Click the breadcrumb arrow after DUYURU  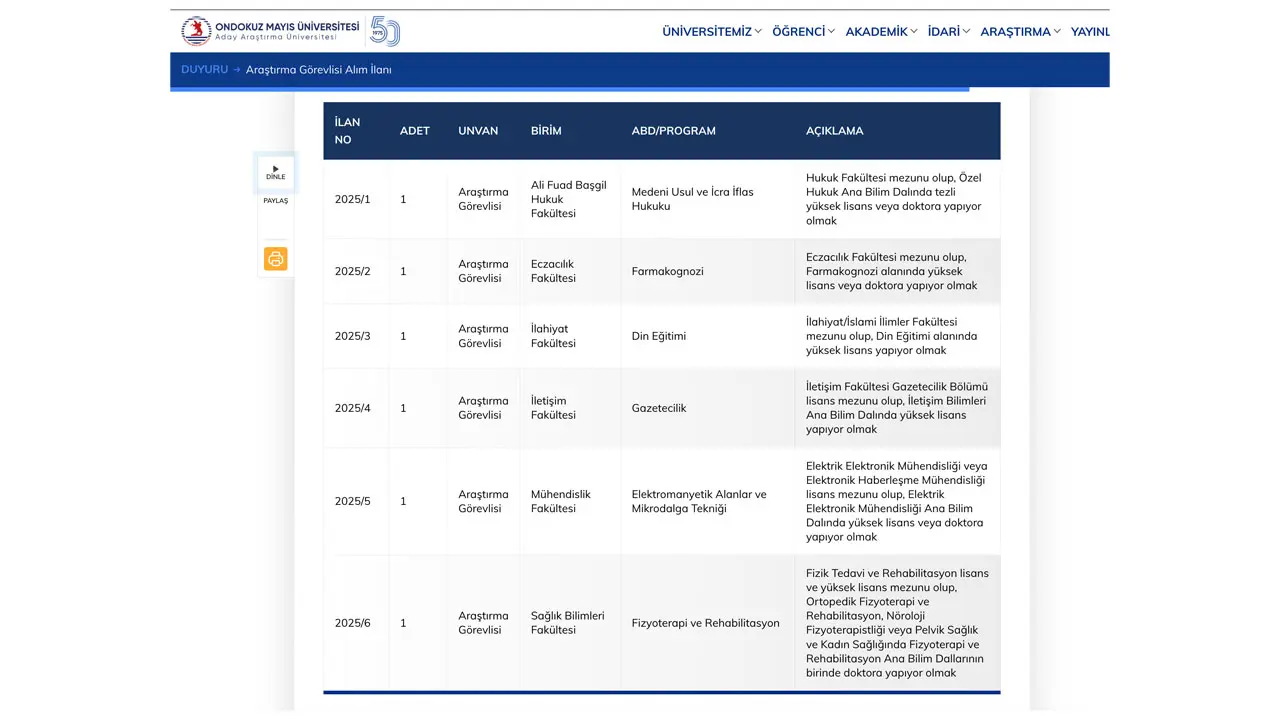pos(237,70)
